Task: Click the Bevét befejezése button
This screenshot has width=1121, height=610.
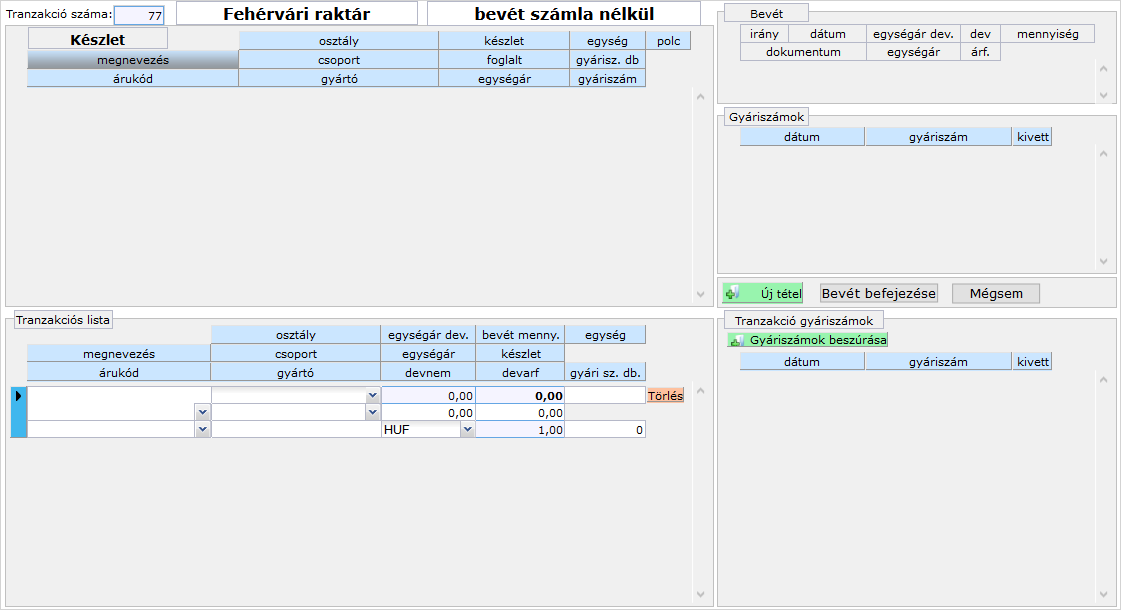Action: pos(879,293)
